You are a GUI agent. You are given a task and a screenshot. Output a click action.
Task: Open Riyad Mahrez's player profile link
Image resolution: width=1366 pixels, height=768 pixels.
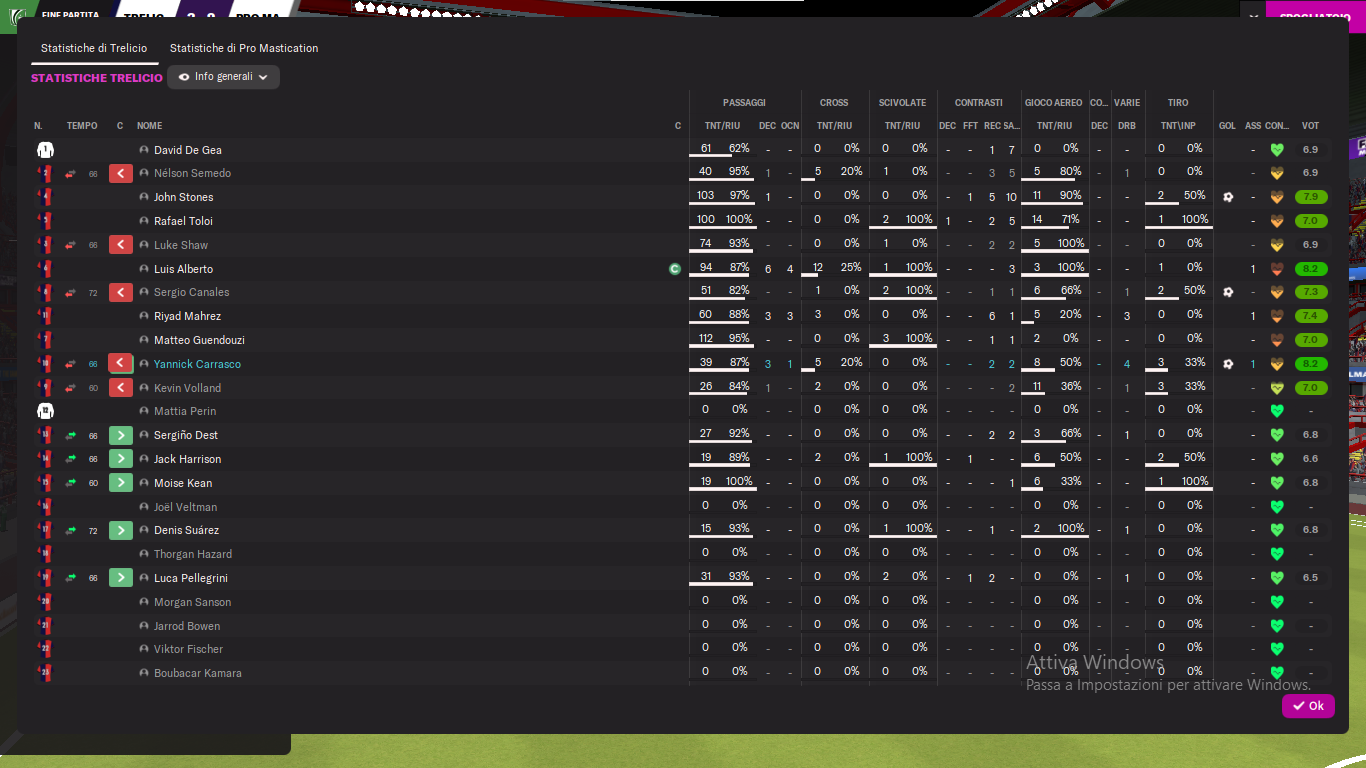tap(188, 317)
